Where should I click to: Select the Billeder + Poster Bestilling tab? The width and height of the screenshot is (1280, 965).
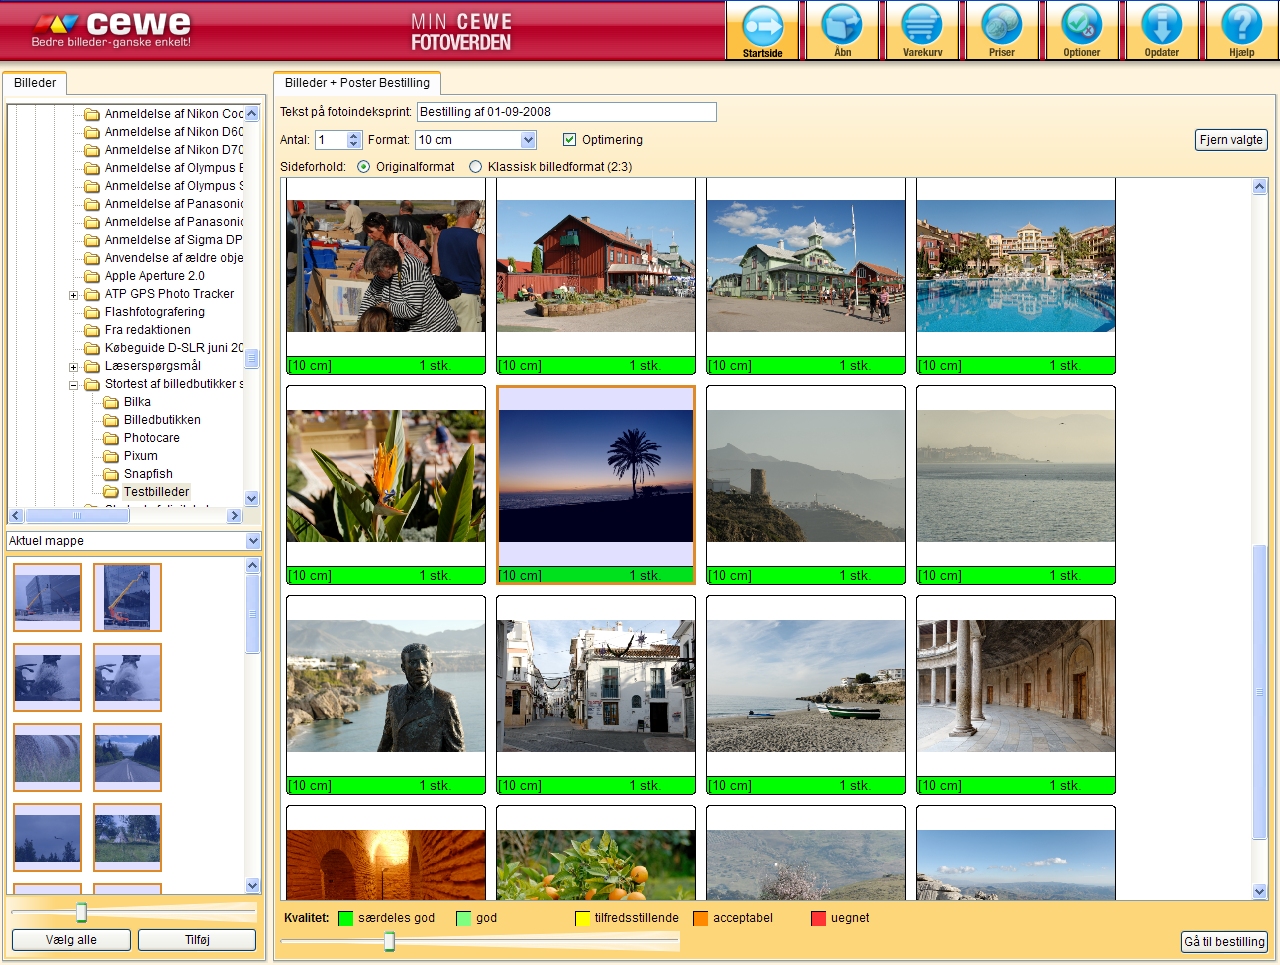click(x=357, y=83)
